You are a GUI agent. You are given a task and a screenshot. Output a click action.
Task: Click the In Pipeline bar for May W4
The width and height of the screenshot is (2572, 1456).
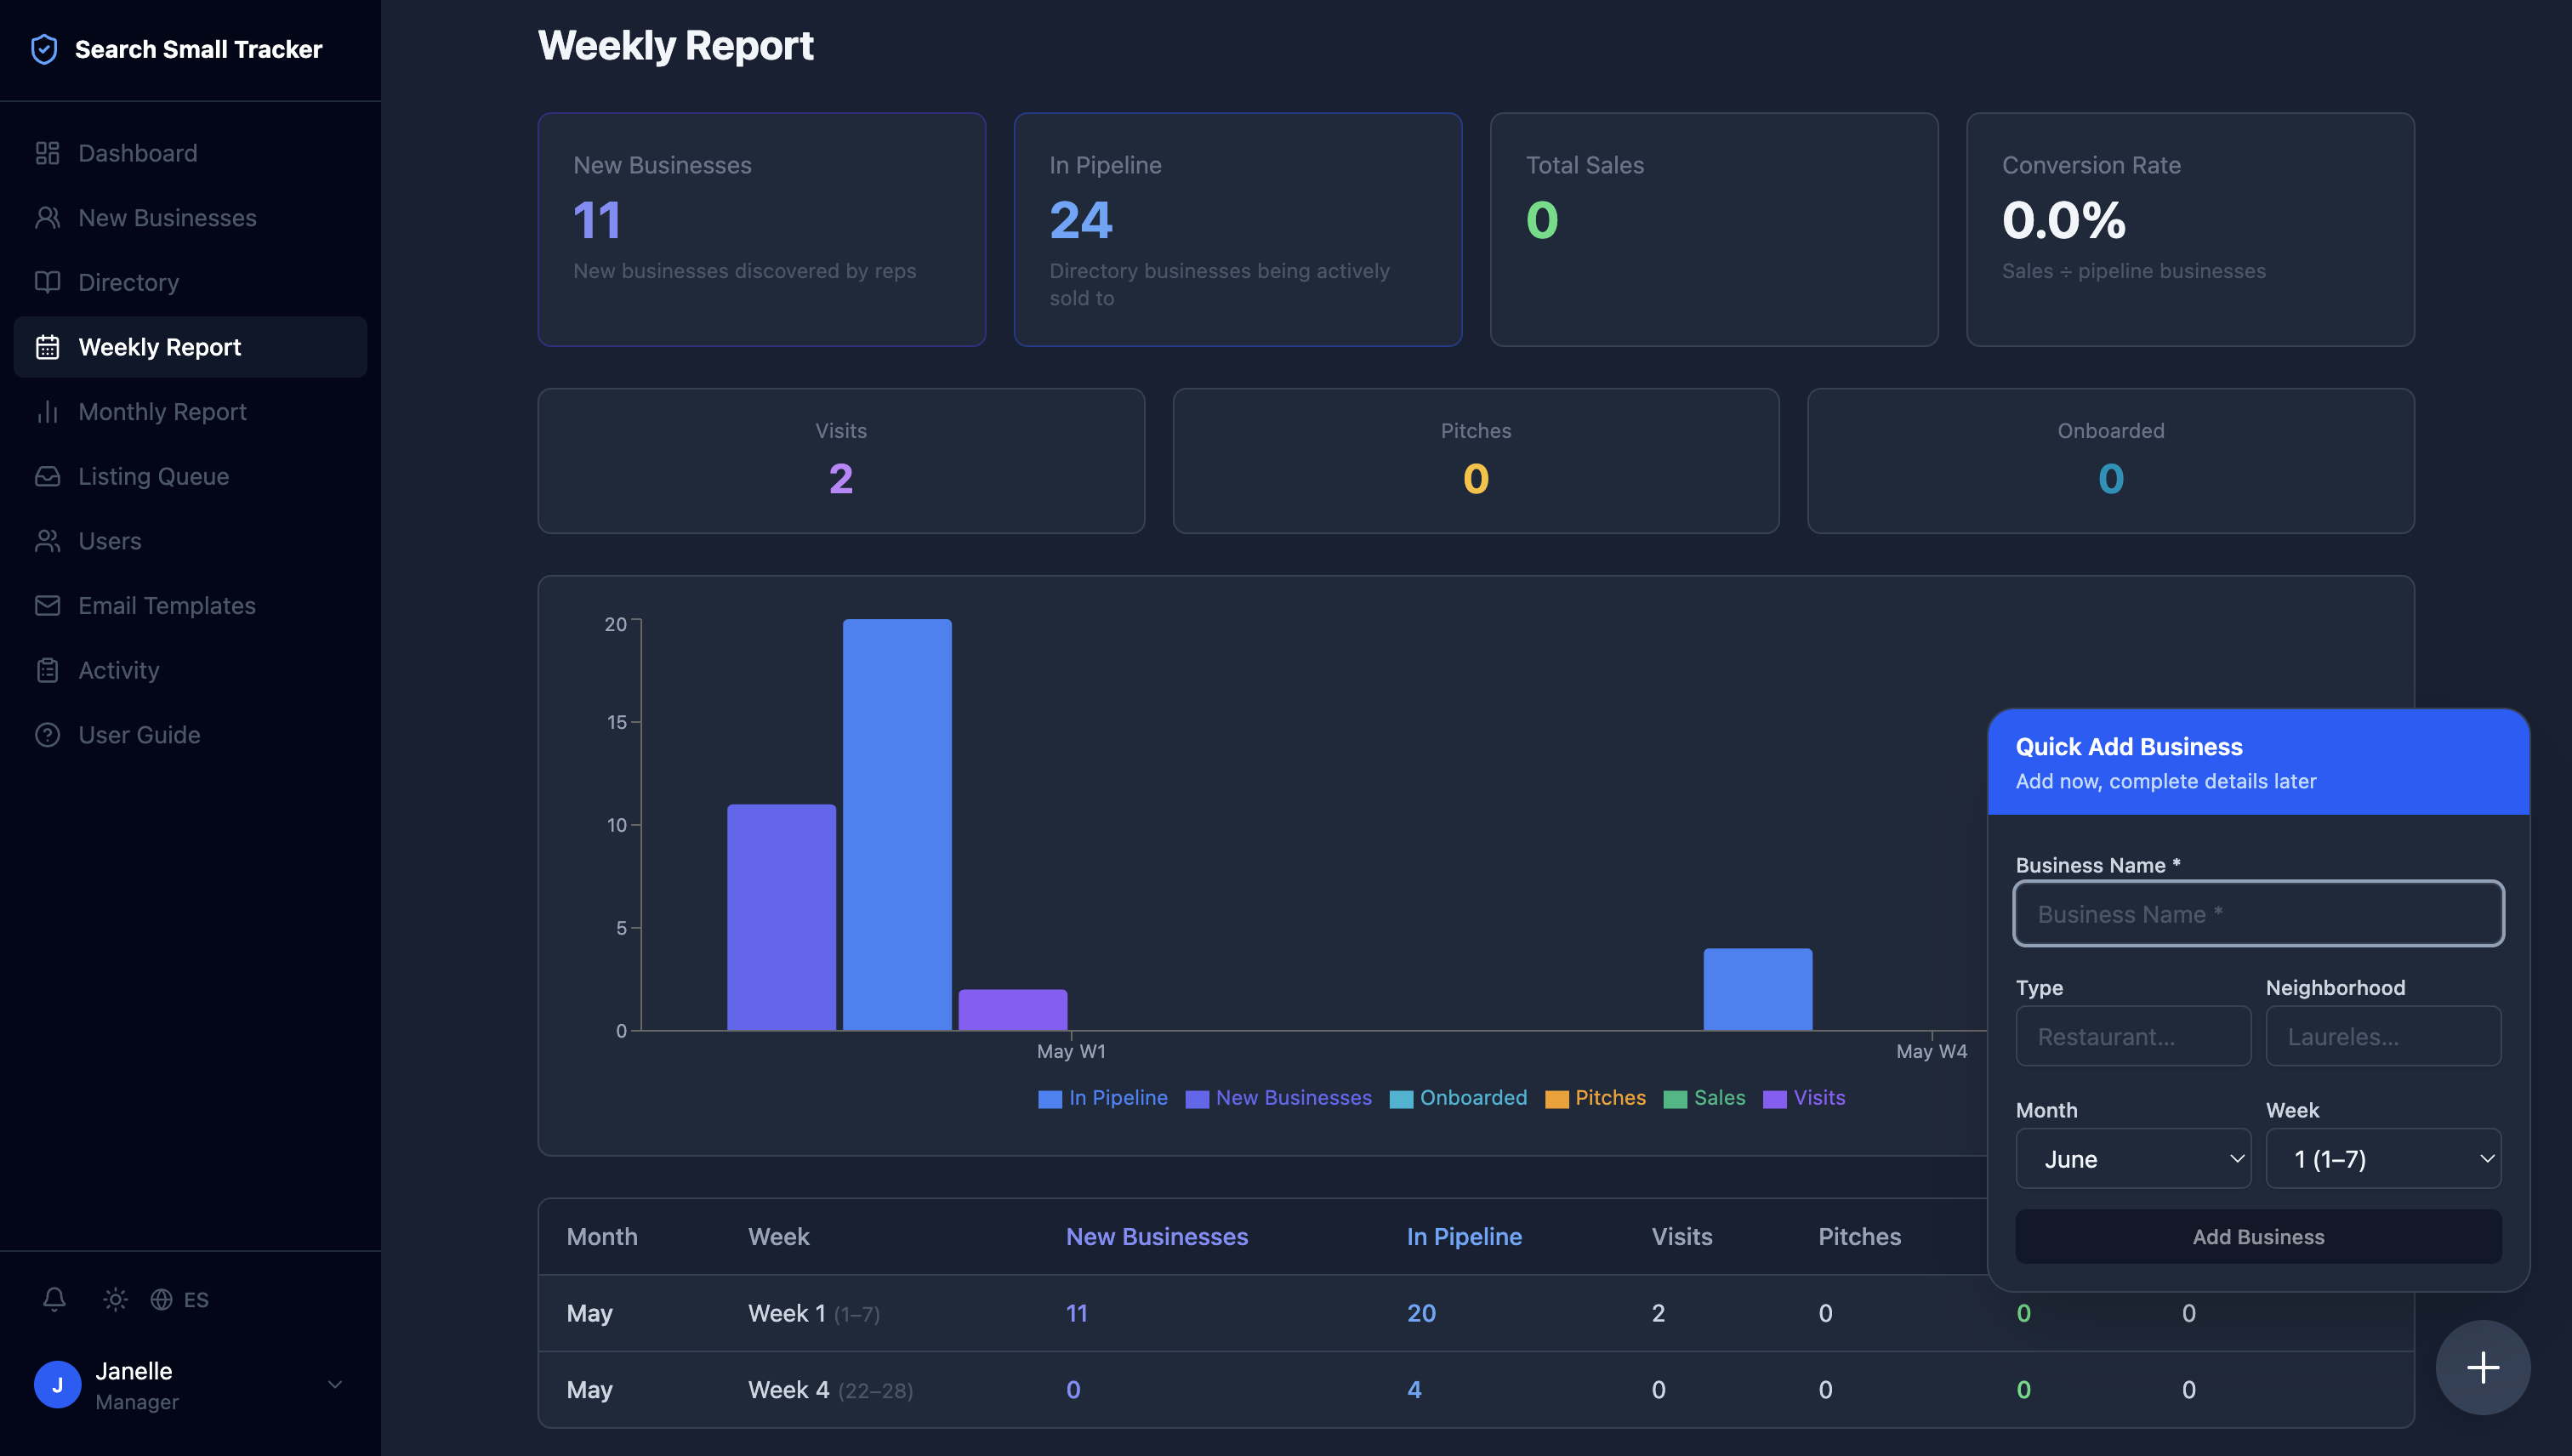pos(1757,989)
